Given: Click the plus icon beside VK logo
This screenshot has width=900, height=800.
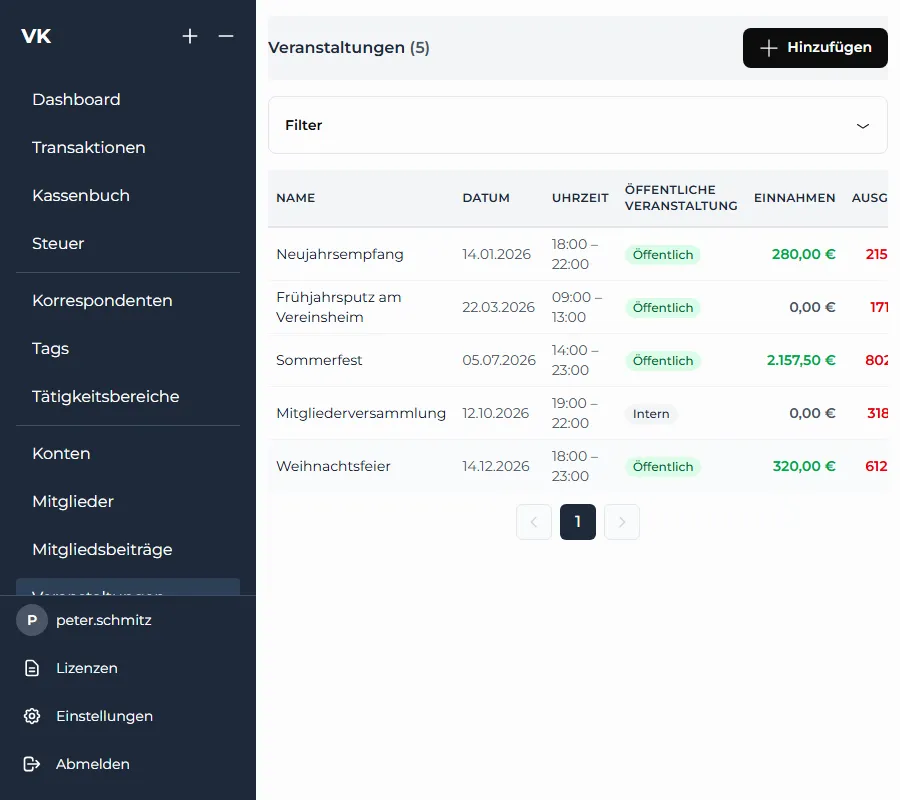Looking at the screenshot, I should point(190,36).
